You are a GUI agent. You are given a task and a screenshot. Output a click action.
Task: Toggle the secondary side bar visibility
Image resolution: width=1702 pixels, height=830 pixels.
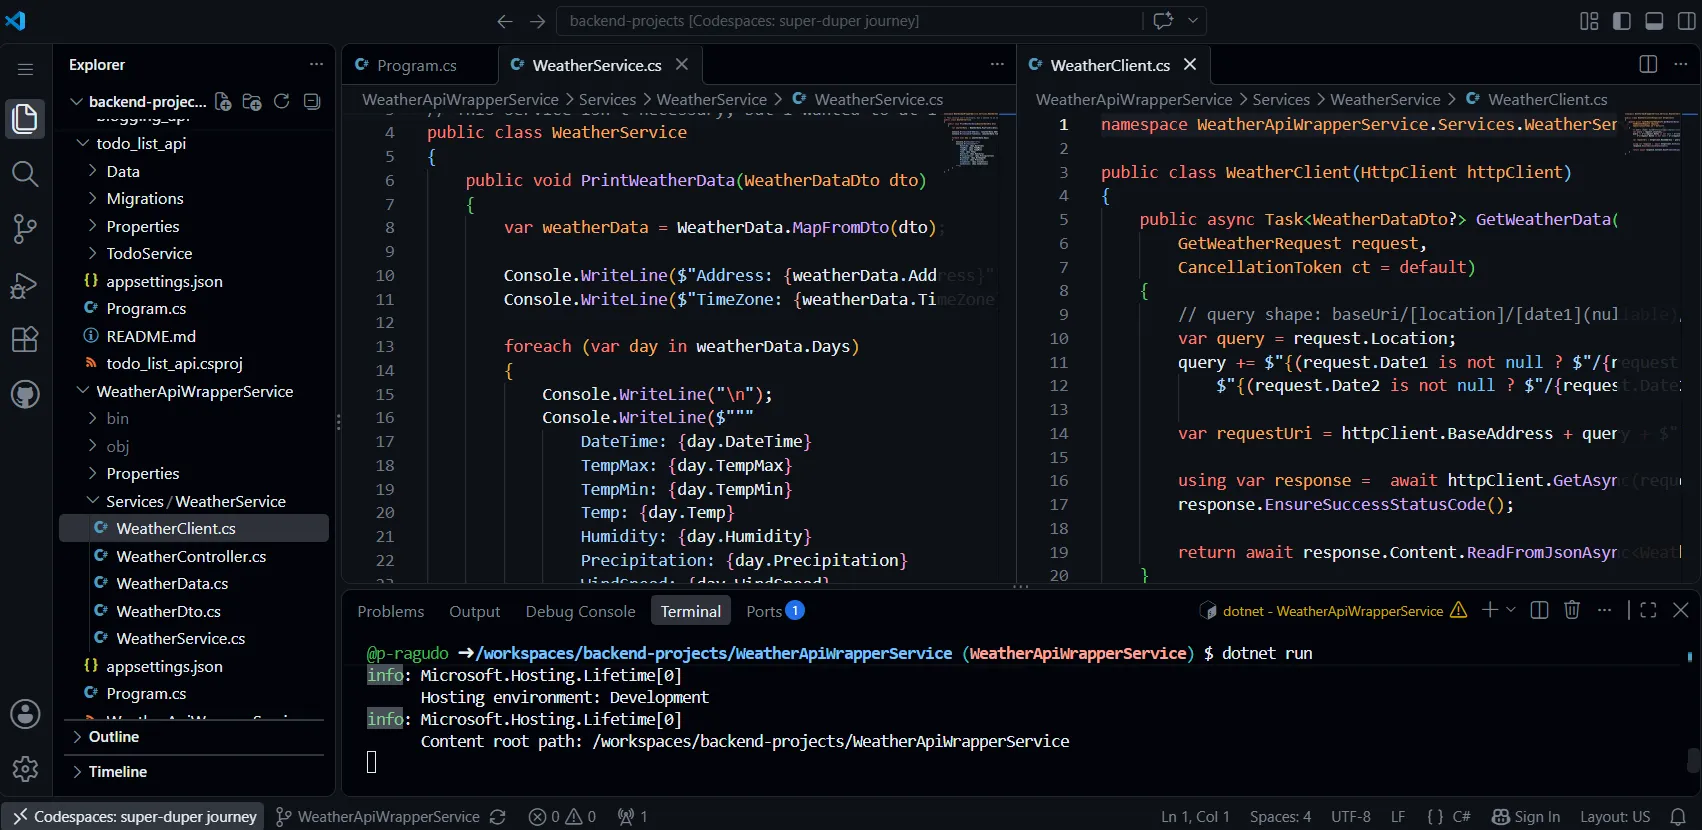(x=1686, y=21)
